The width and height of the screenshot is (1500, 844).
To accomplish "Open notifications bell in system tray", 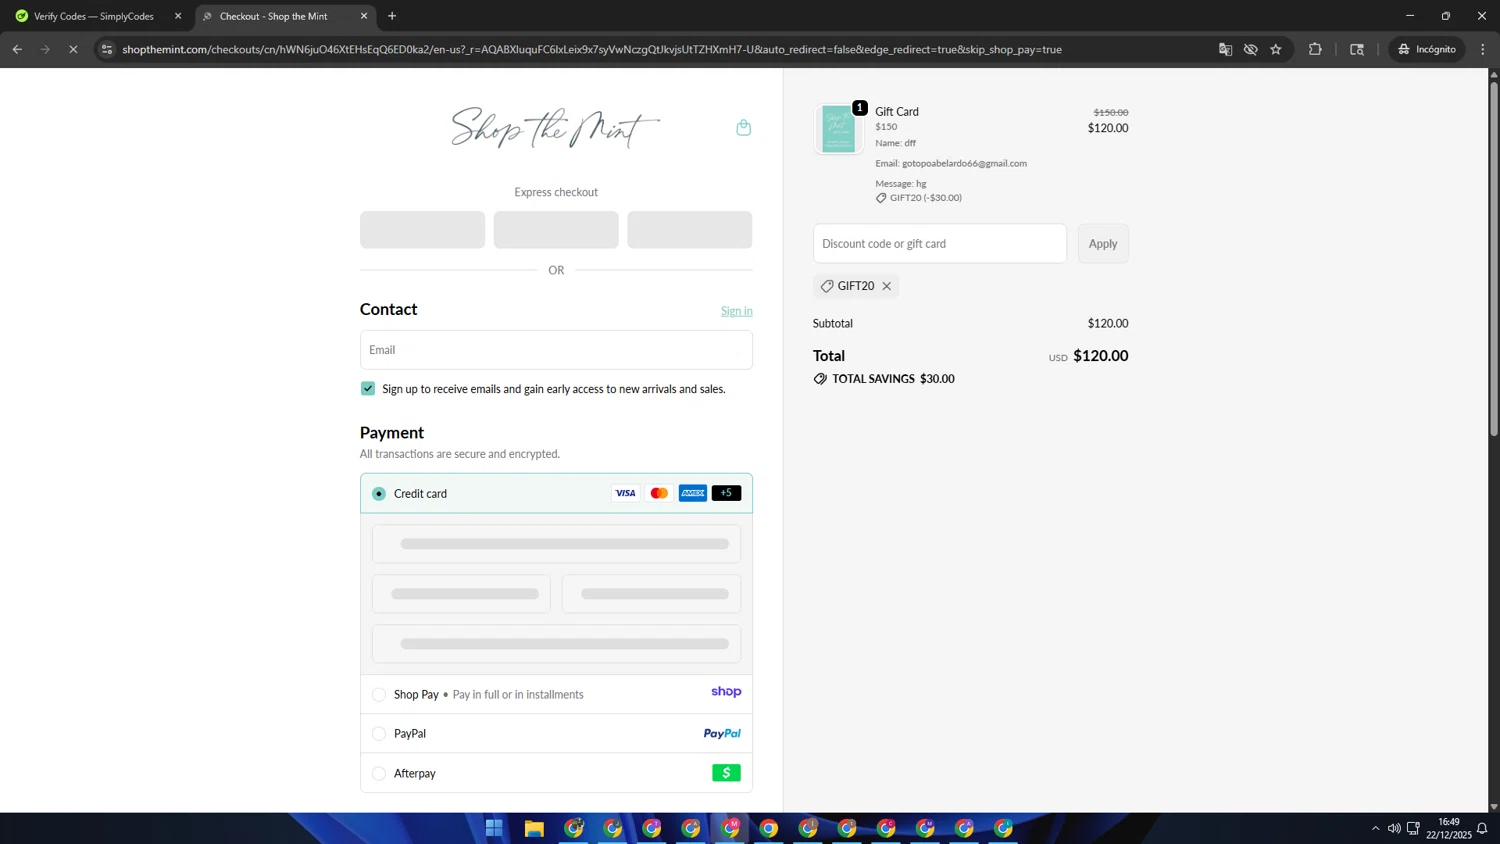I will [x=1482, y=828].
